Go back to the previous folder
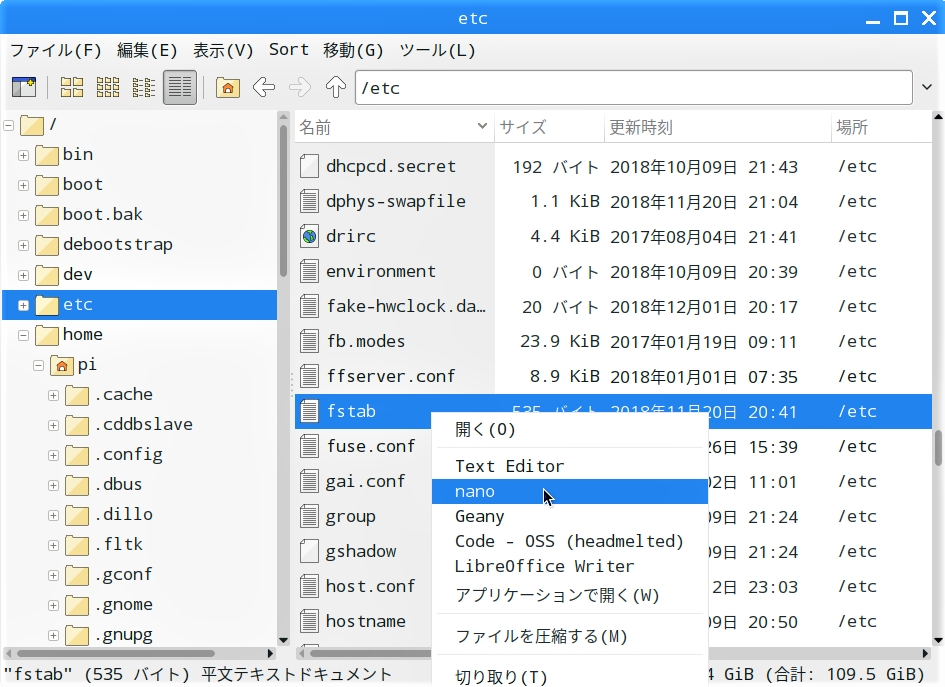 click(x=264, y=87)
